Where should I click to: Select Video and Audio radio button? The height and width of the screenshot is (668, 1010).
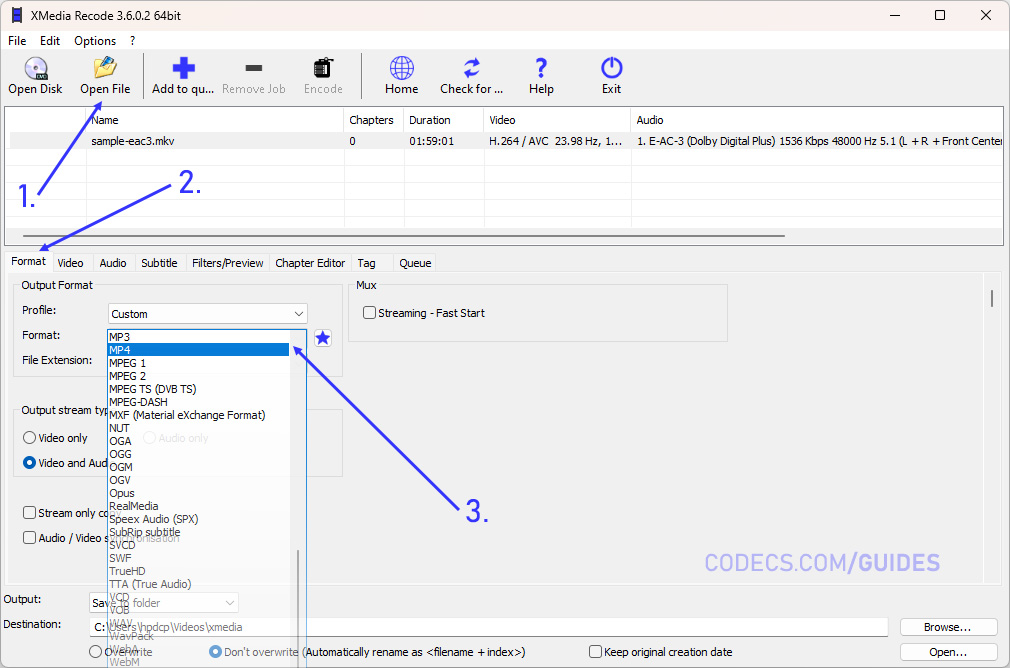tap(29, 463)
